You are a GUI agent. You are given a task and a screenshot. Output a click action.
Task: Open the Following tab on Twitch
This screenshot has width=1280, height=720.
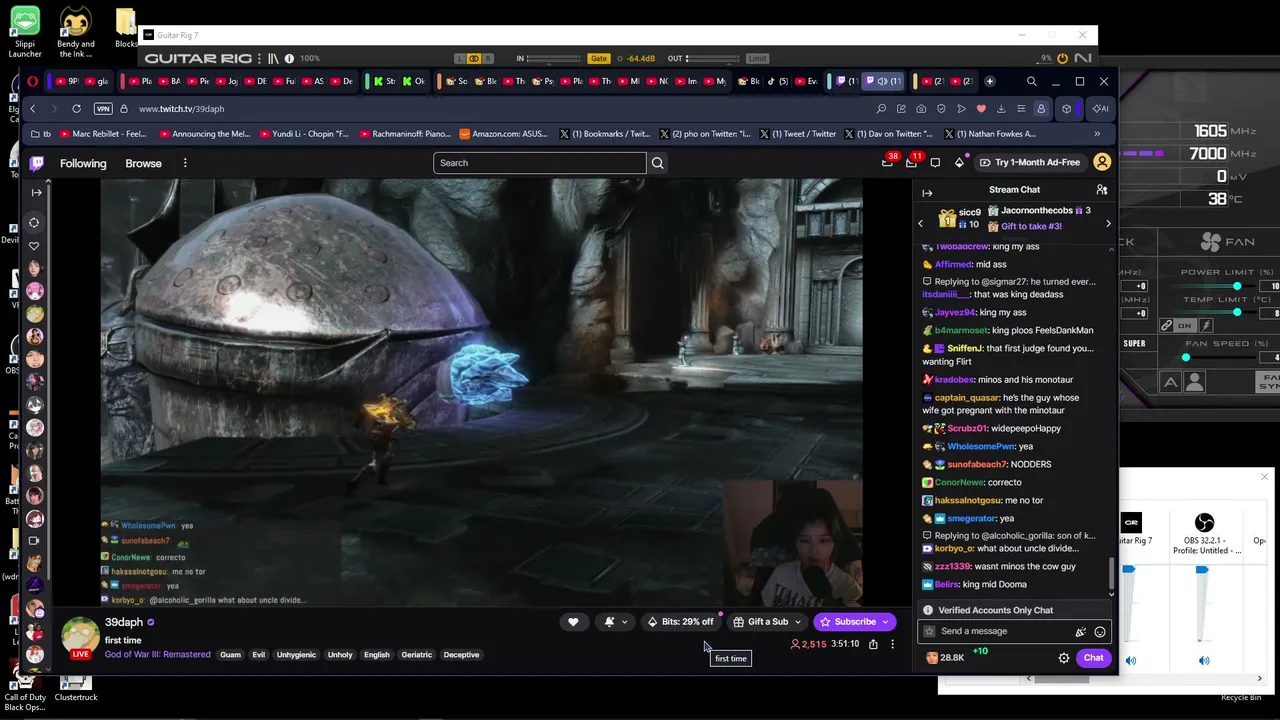83,163
